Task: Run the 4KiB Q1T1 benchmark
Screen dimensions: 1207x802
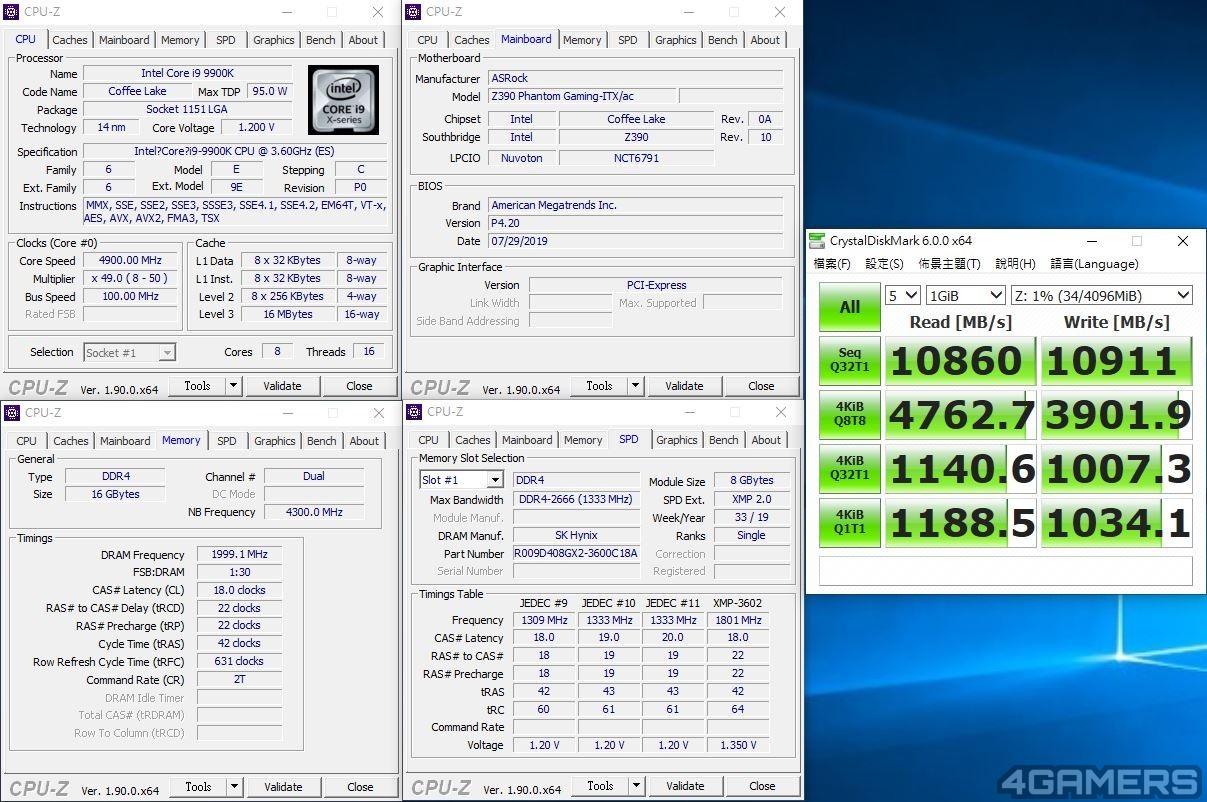Action: click(x=850, y=523)
